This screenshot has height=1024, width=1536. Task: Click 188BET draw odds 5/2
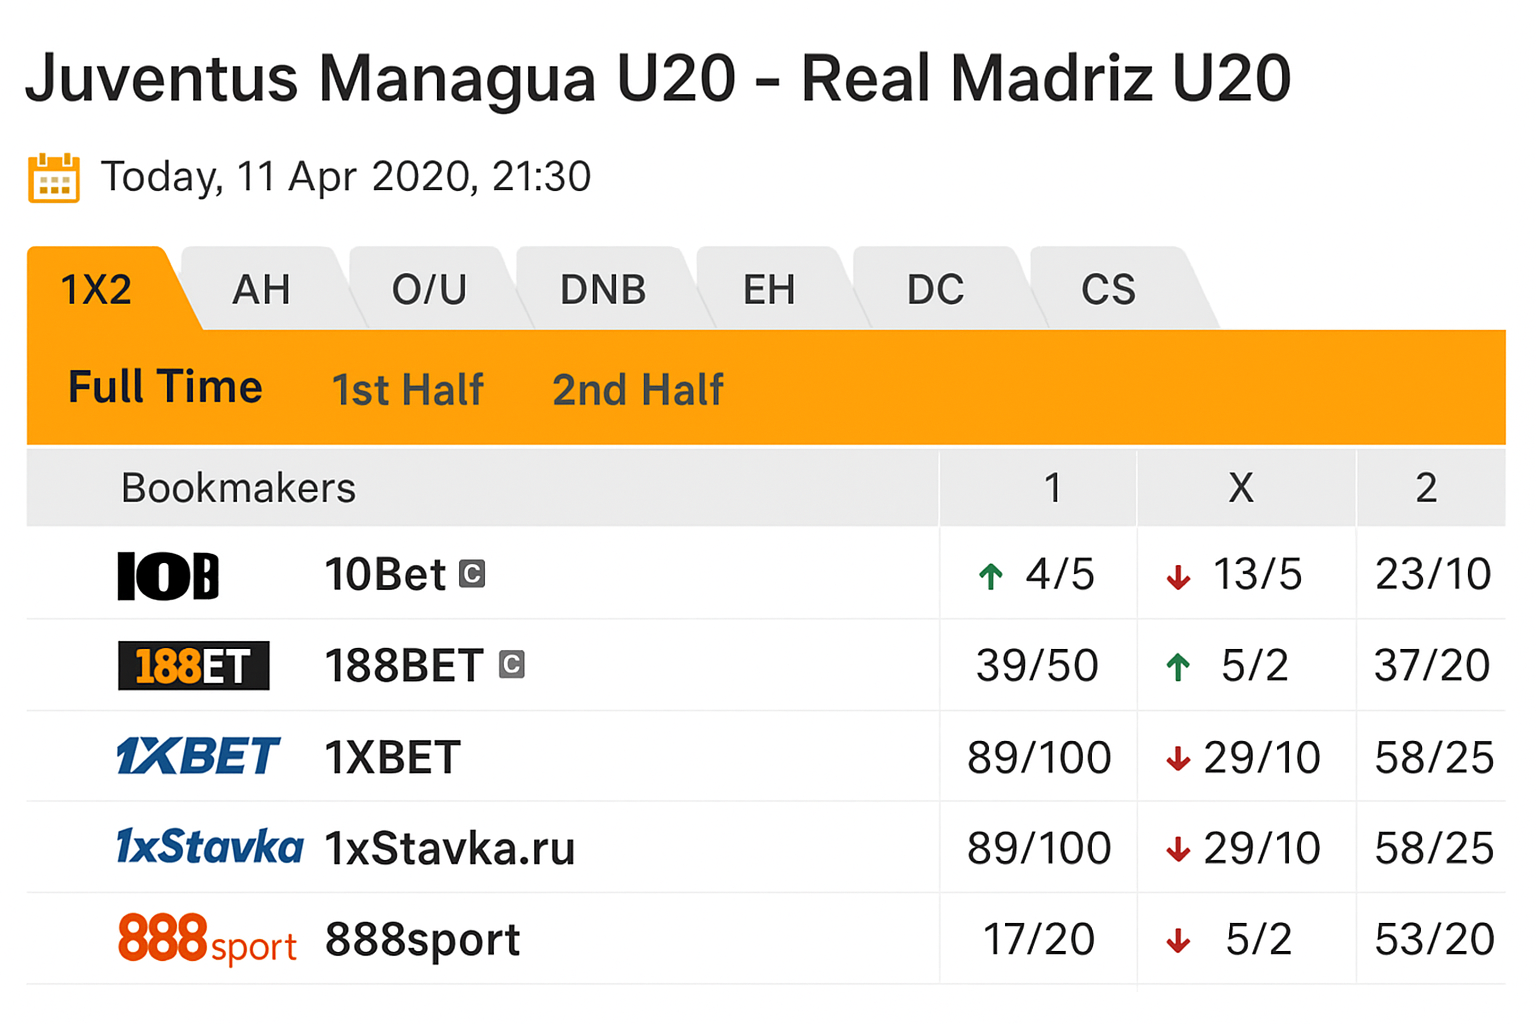pos(1255,666)
